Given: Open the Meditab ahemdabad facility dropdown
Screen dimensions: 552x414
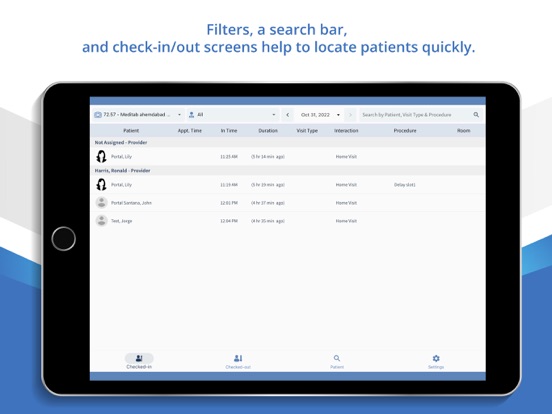Looking at the screenshot, I should (x=138, y=115).
